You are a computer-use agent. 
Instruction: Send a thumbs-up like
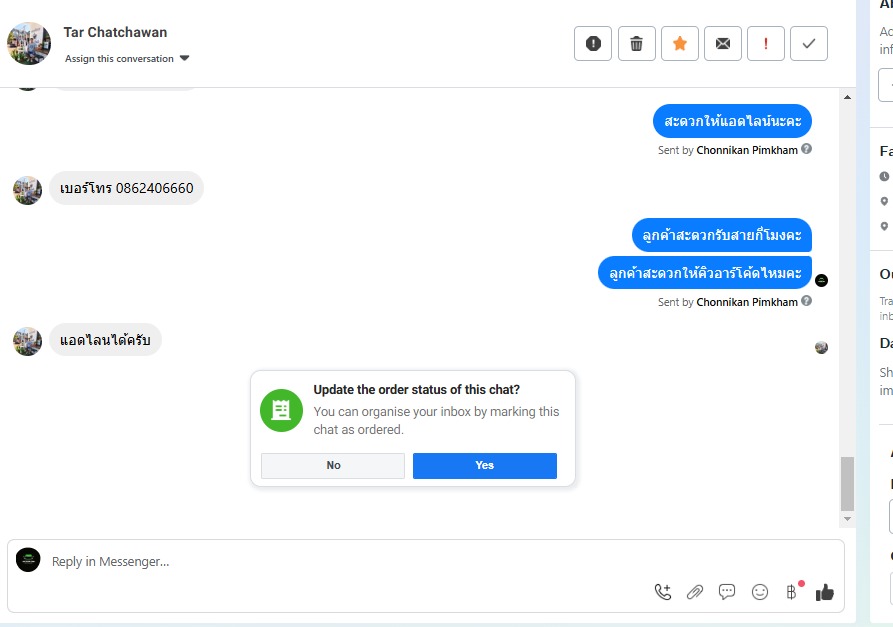(825, 592)
